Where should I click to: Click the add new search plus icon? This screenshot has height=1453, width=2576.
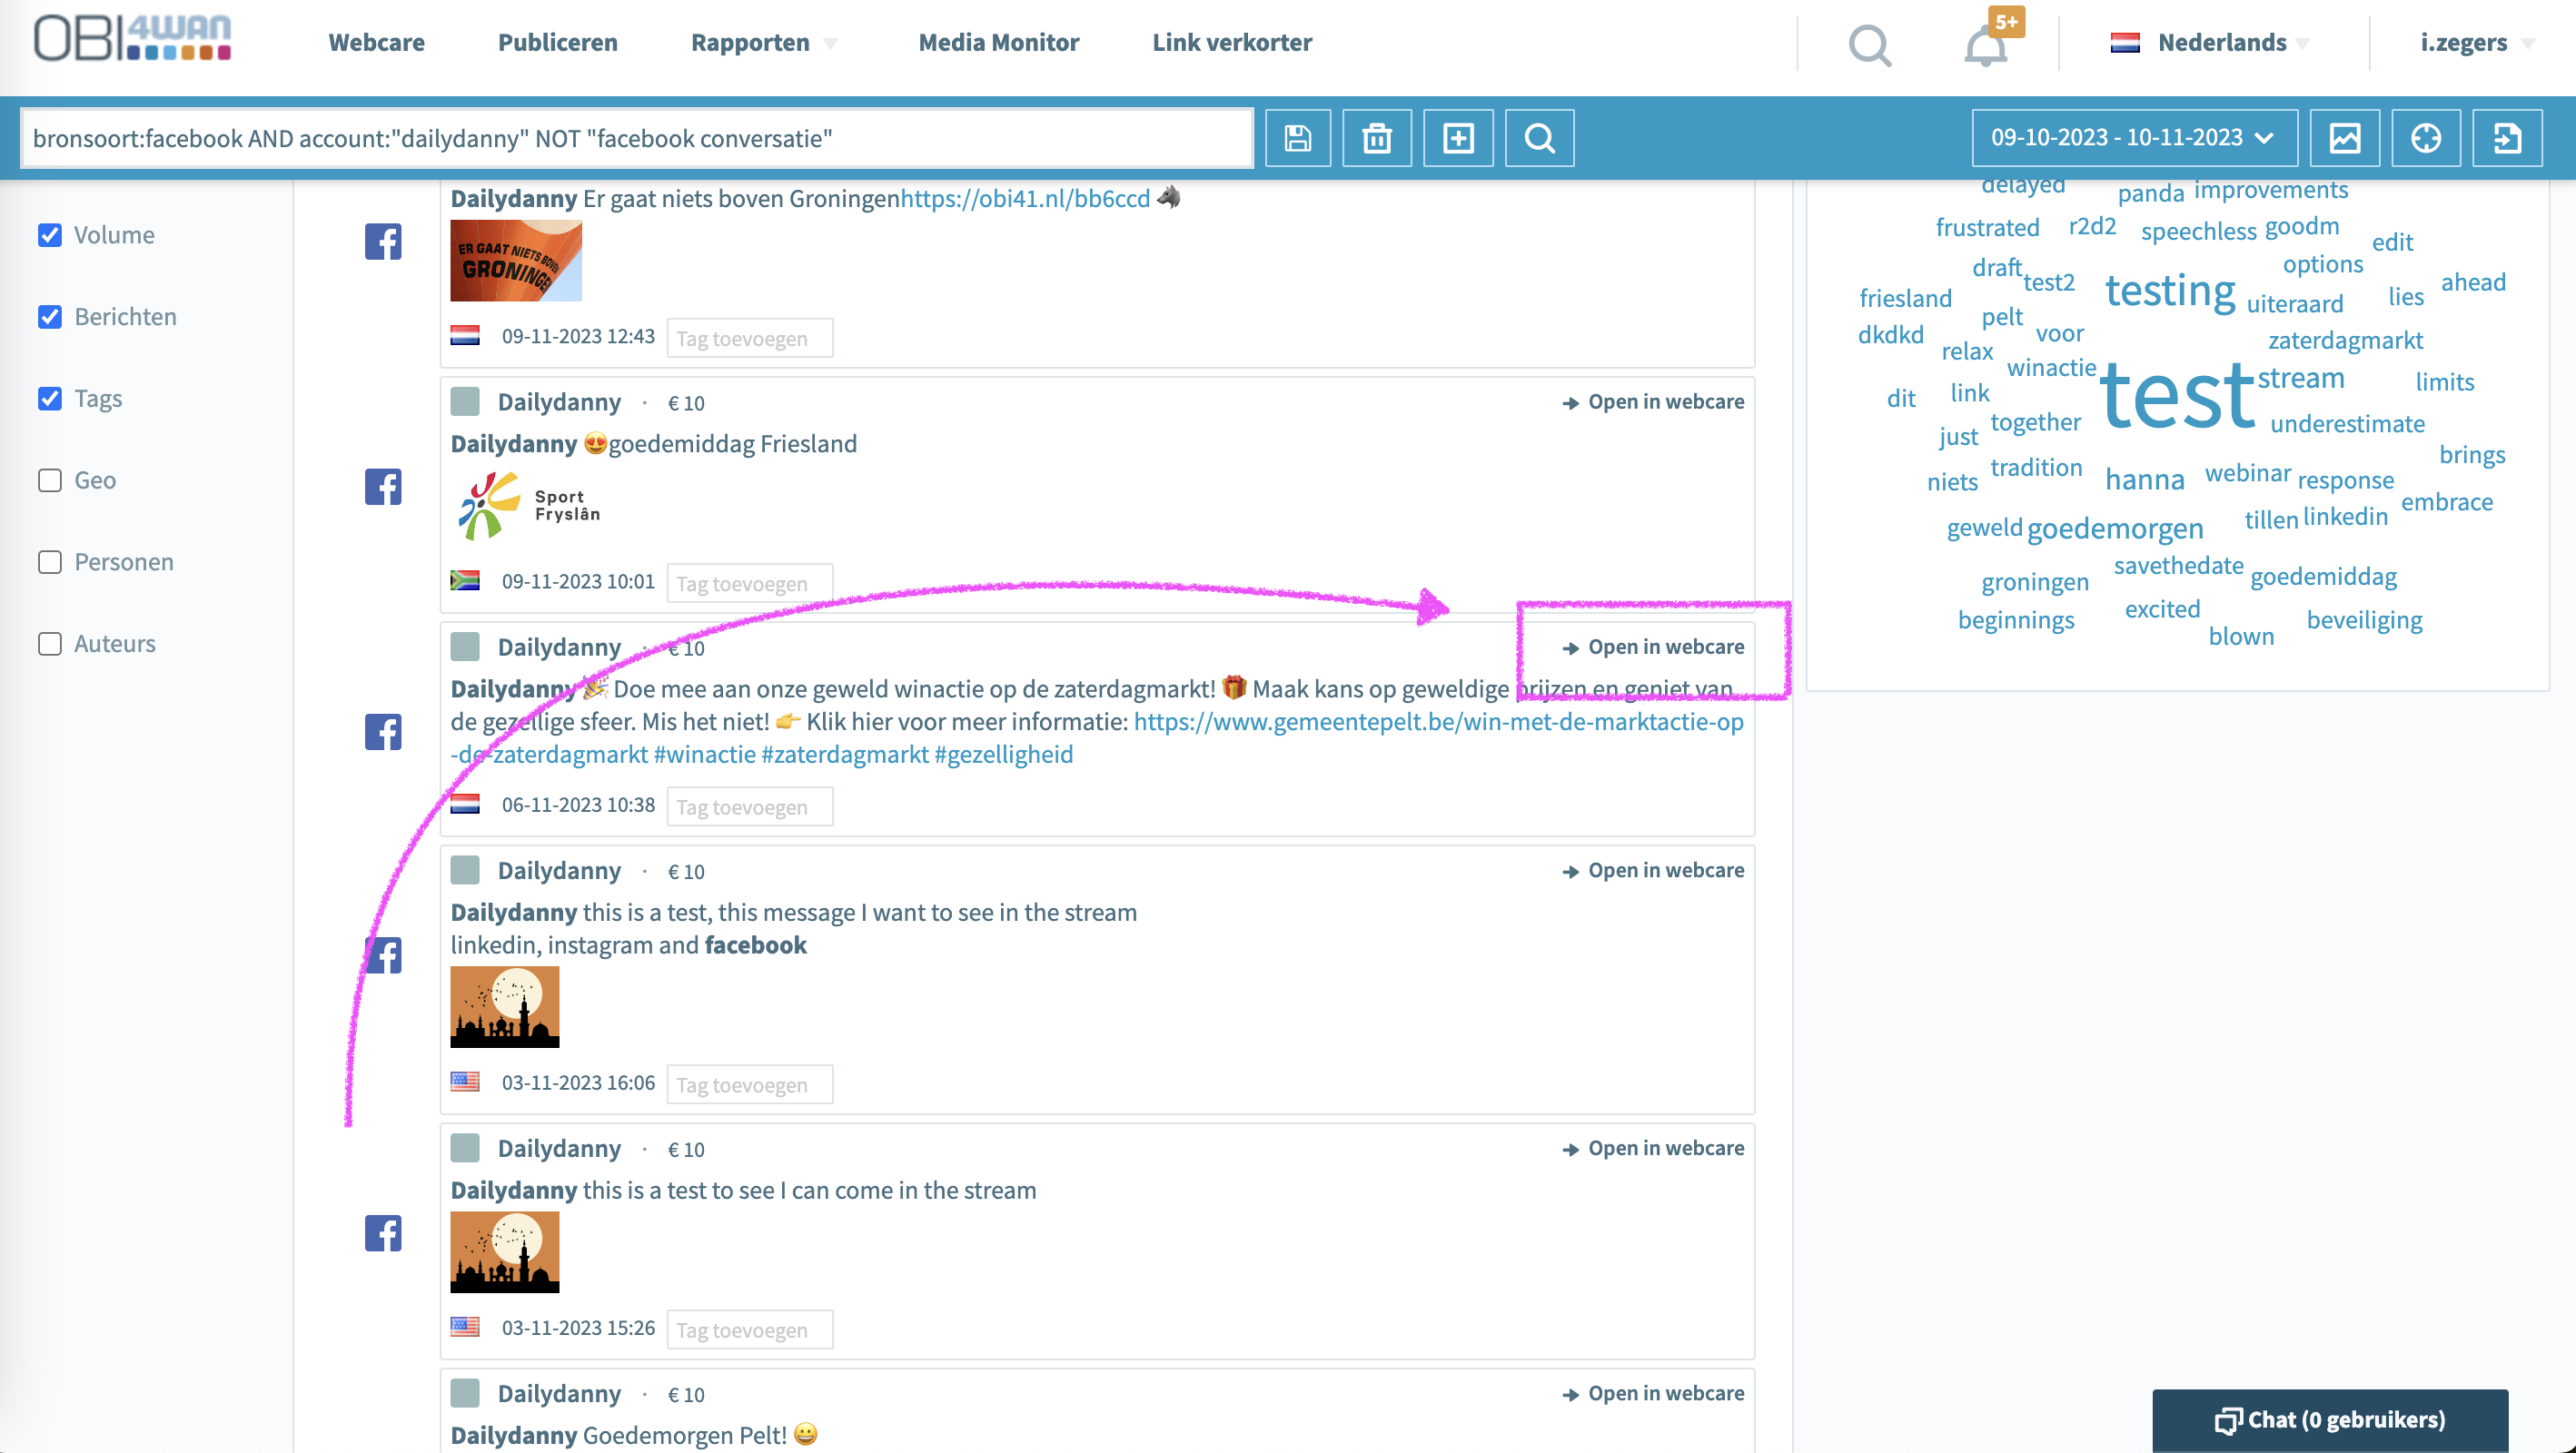coord(1458,138)
